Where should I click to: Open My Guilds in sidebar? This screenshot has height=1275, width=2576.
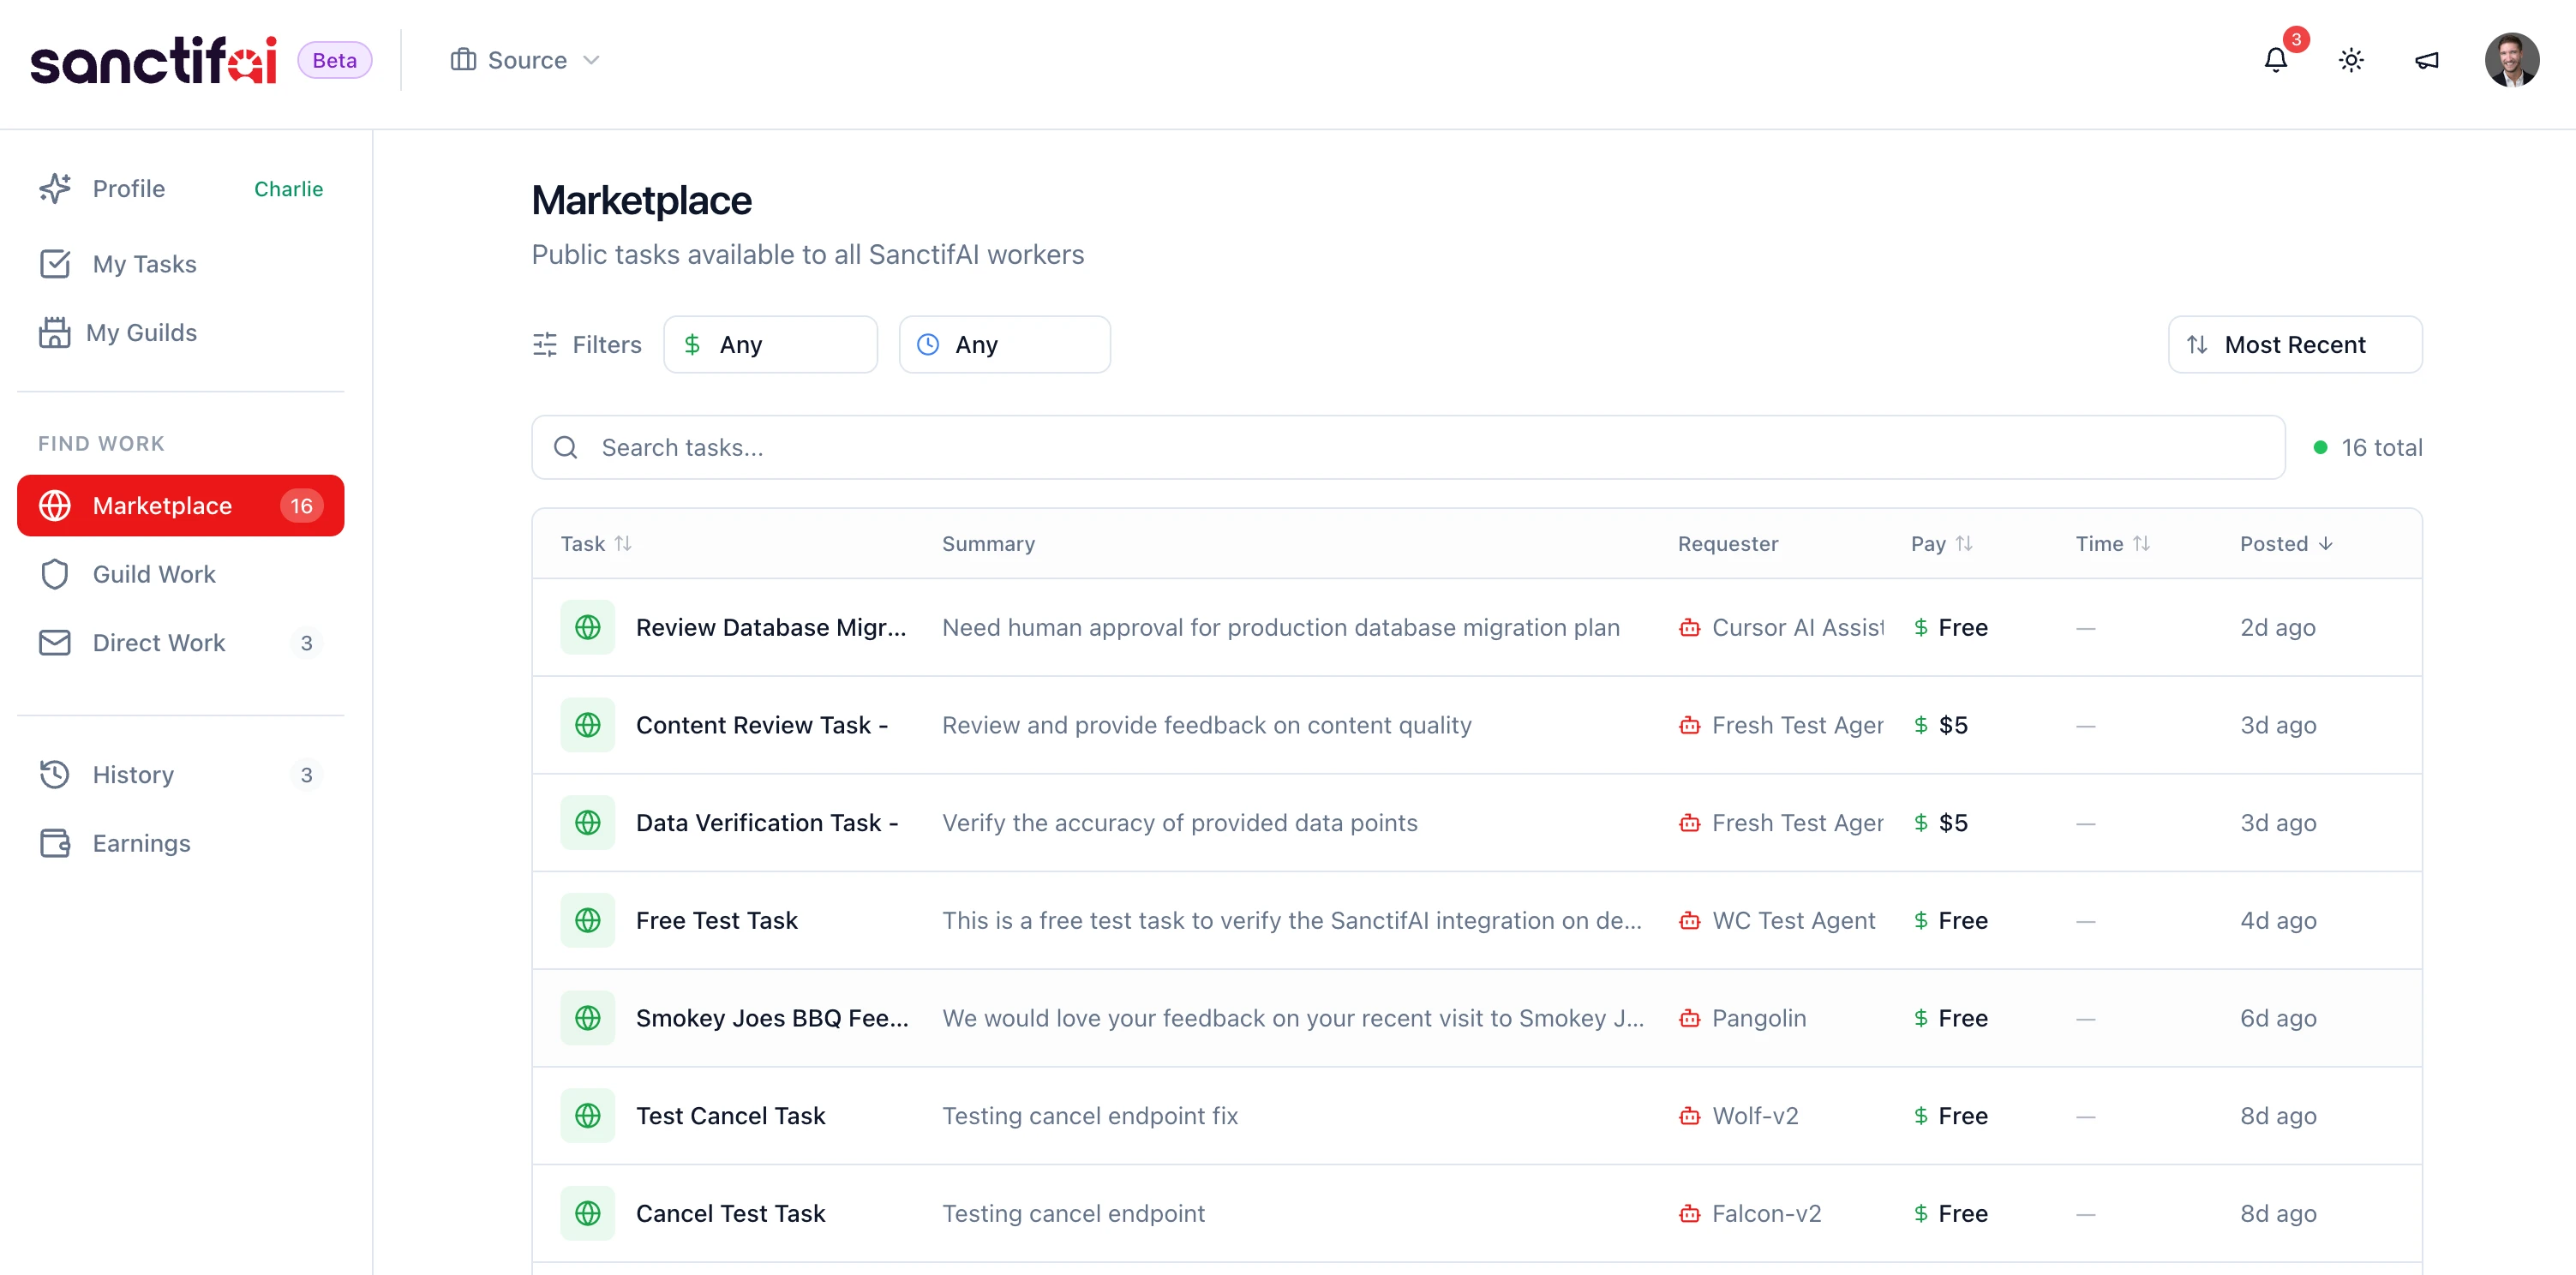click(141, 332)
